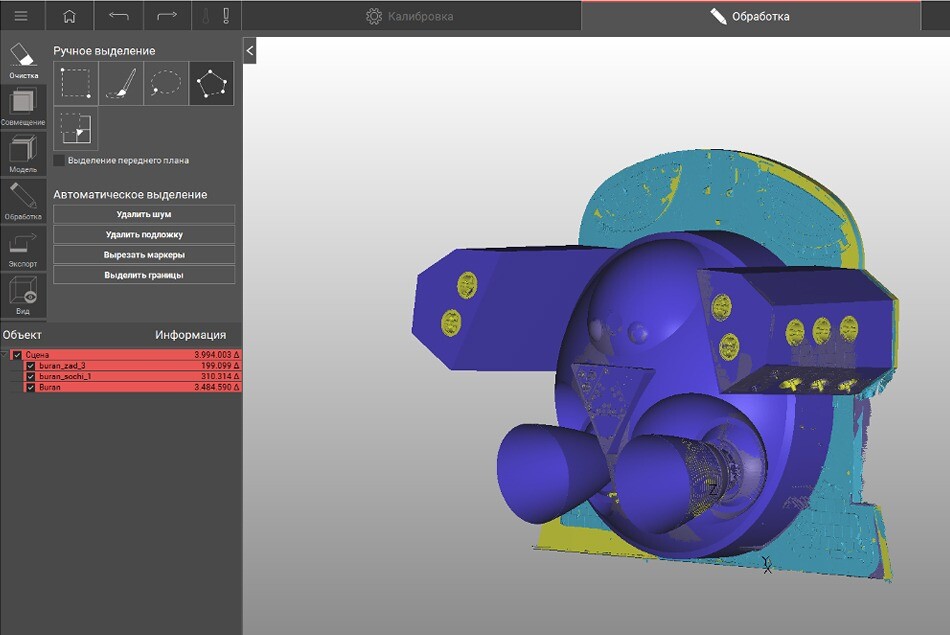Activate the polygon selection tool
950x635 pixels.
click(211, 84)
